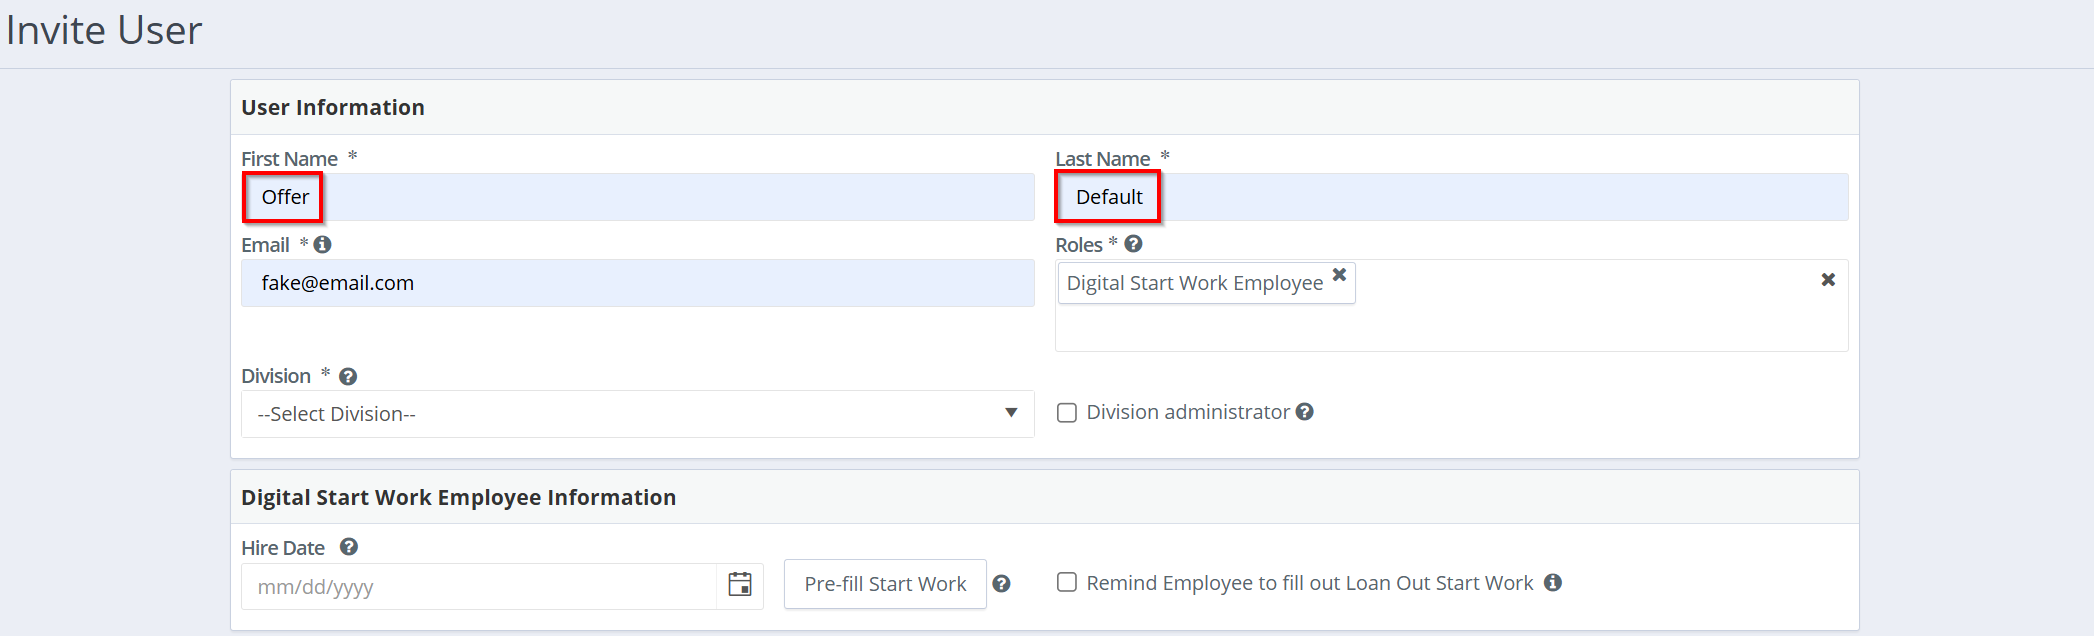Click help icon beside Pre-fill Start Work
2094x636 pixels.
click(1001, 584)
